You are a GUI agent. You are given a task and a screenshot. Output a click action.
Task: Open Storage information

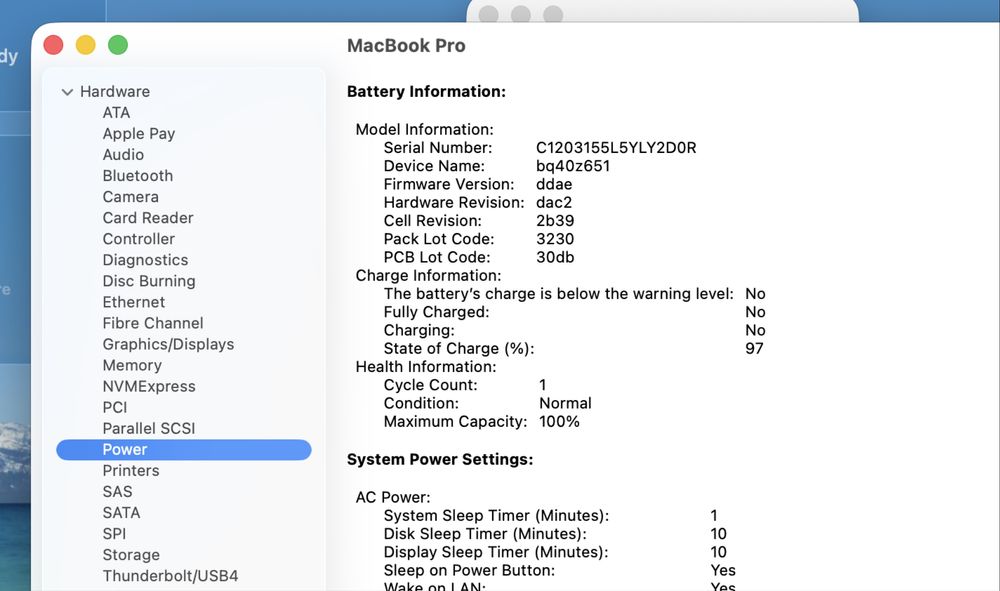click(131, 555)
